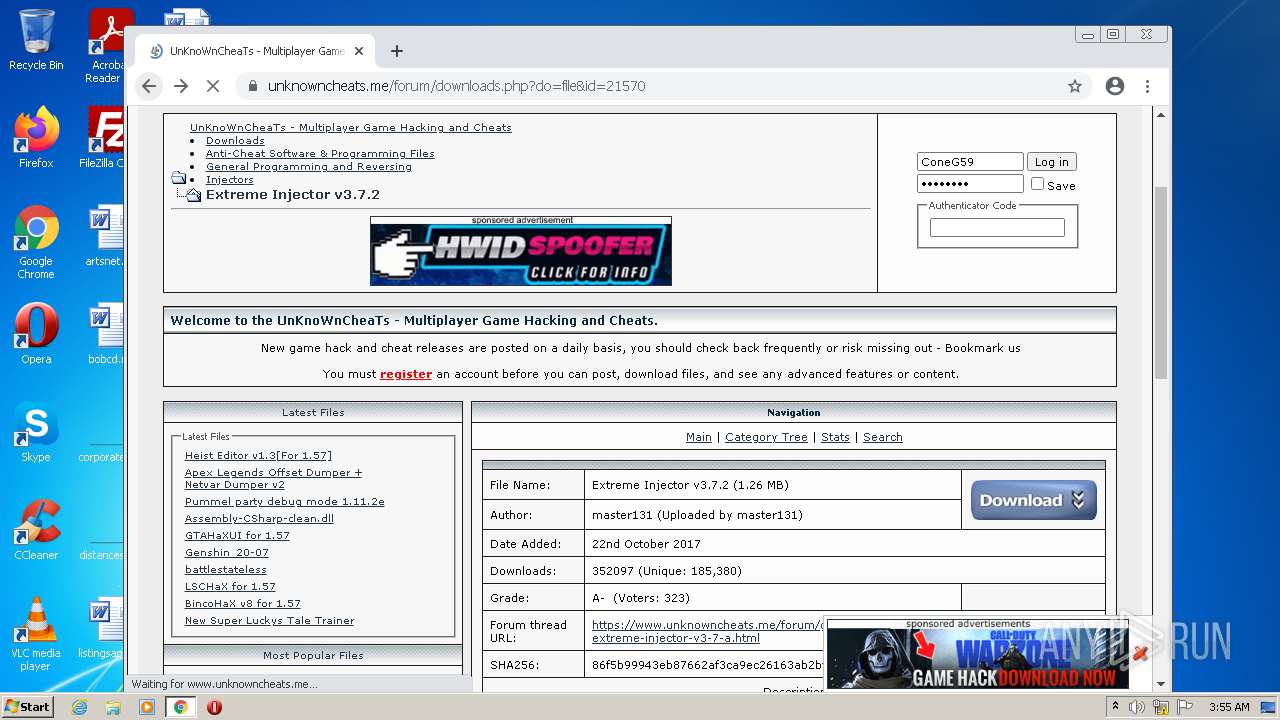Click the browser address bar URL
This screenshot has height=720, width=1280.
pyautogui.click(x=456, y=86)
